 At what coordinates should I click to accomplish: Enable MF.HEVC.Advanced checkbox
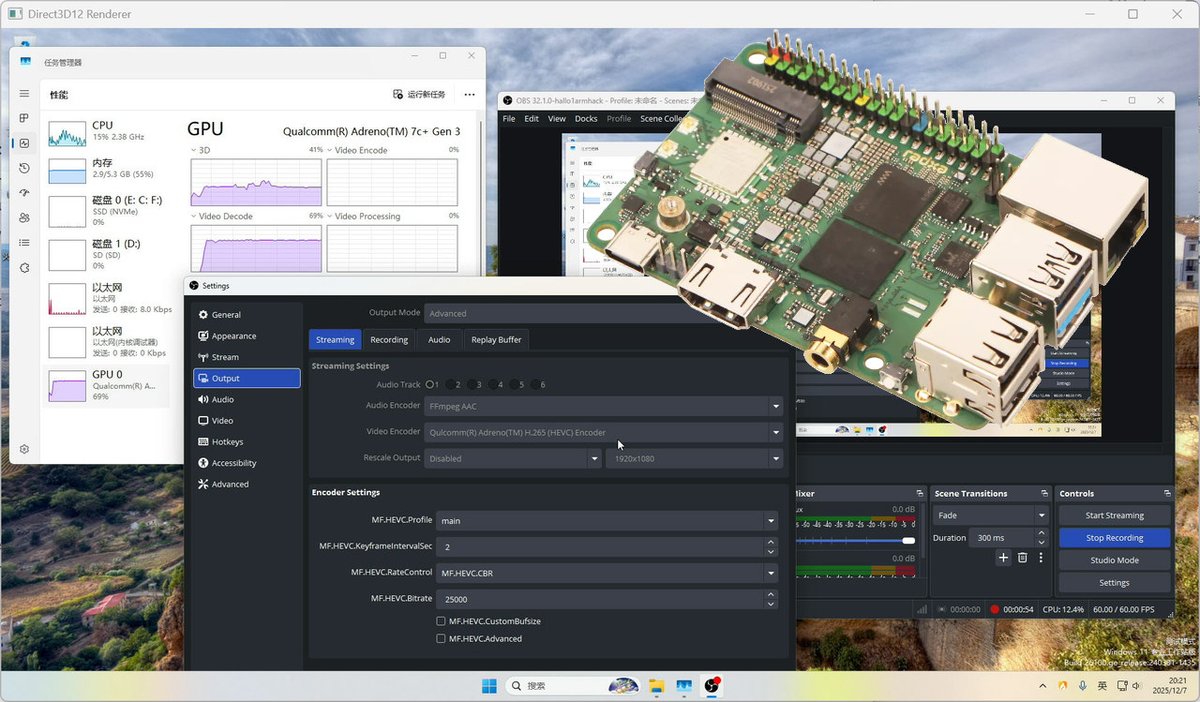coord(441,638)
